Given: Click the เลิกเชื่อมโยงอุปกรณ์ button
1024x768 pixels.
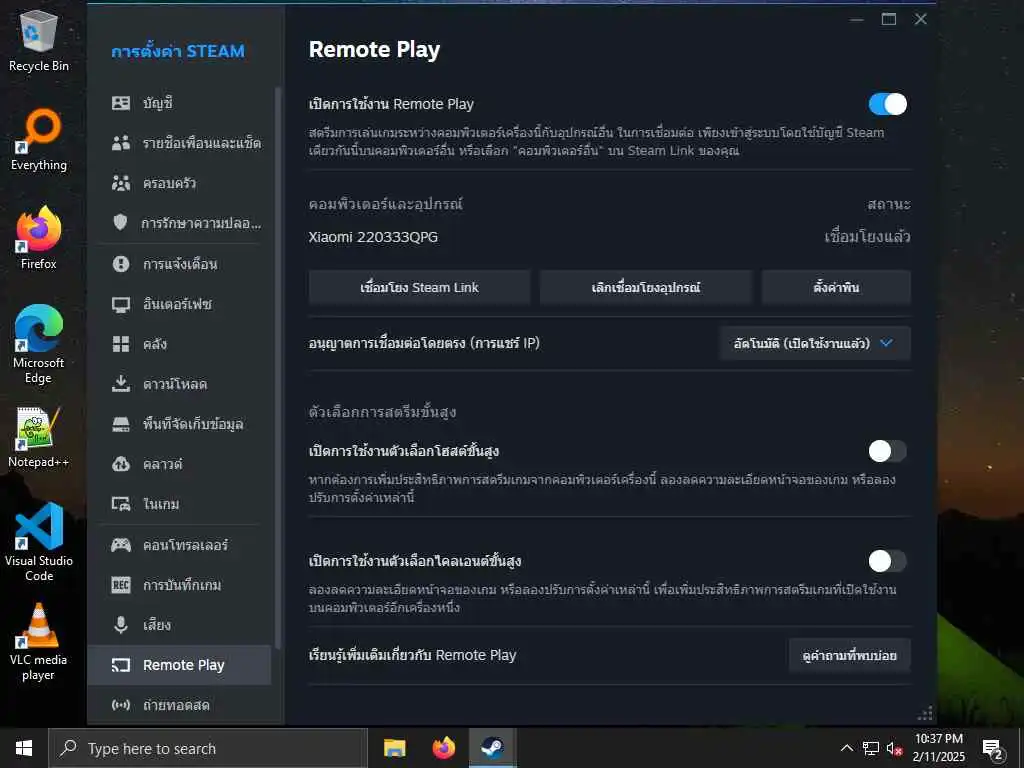Looking at the screenshot, I should [x=646, y=287].
